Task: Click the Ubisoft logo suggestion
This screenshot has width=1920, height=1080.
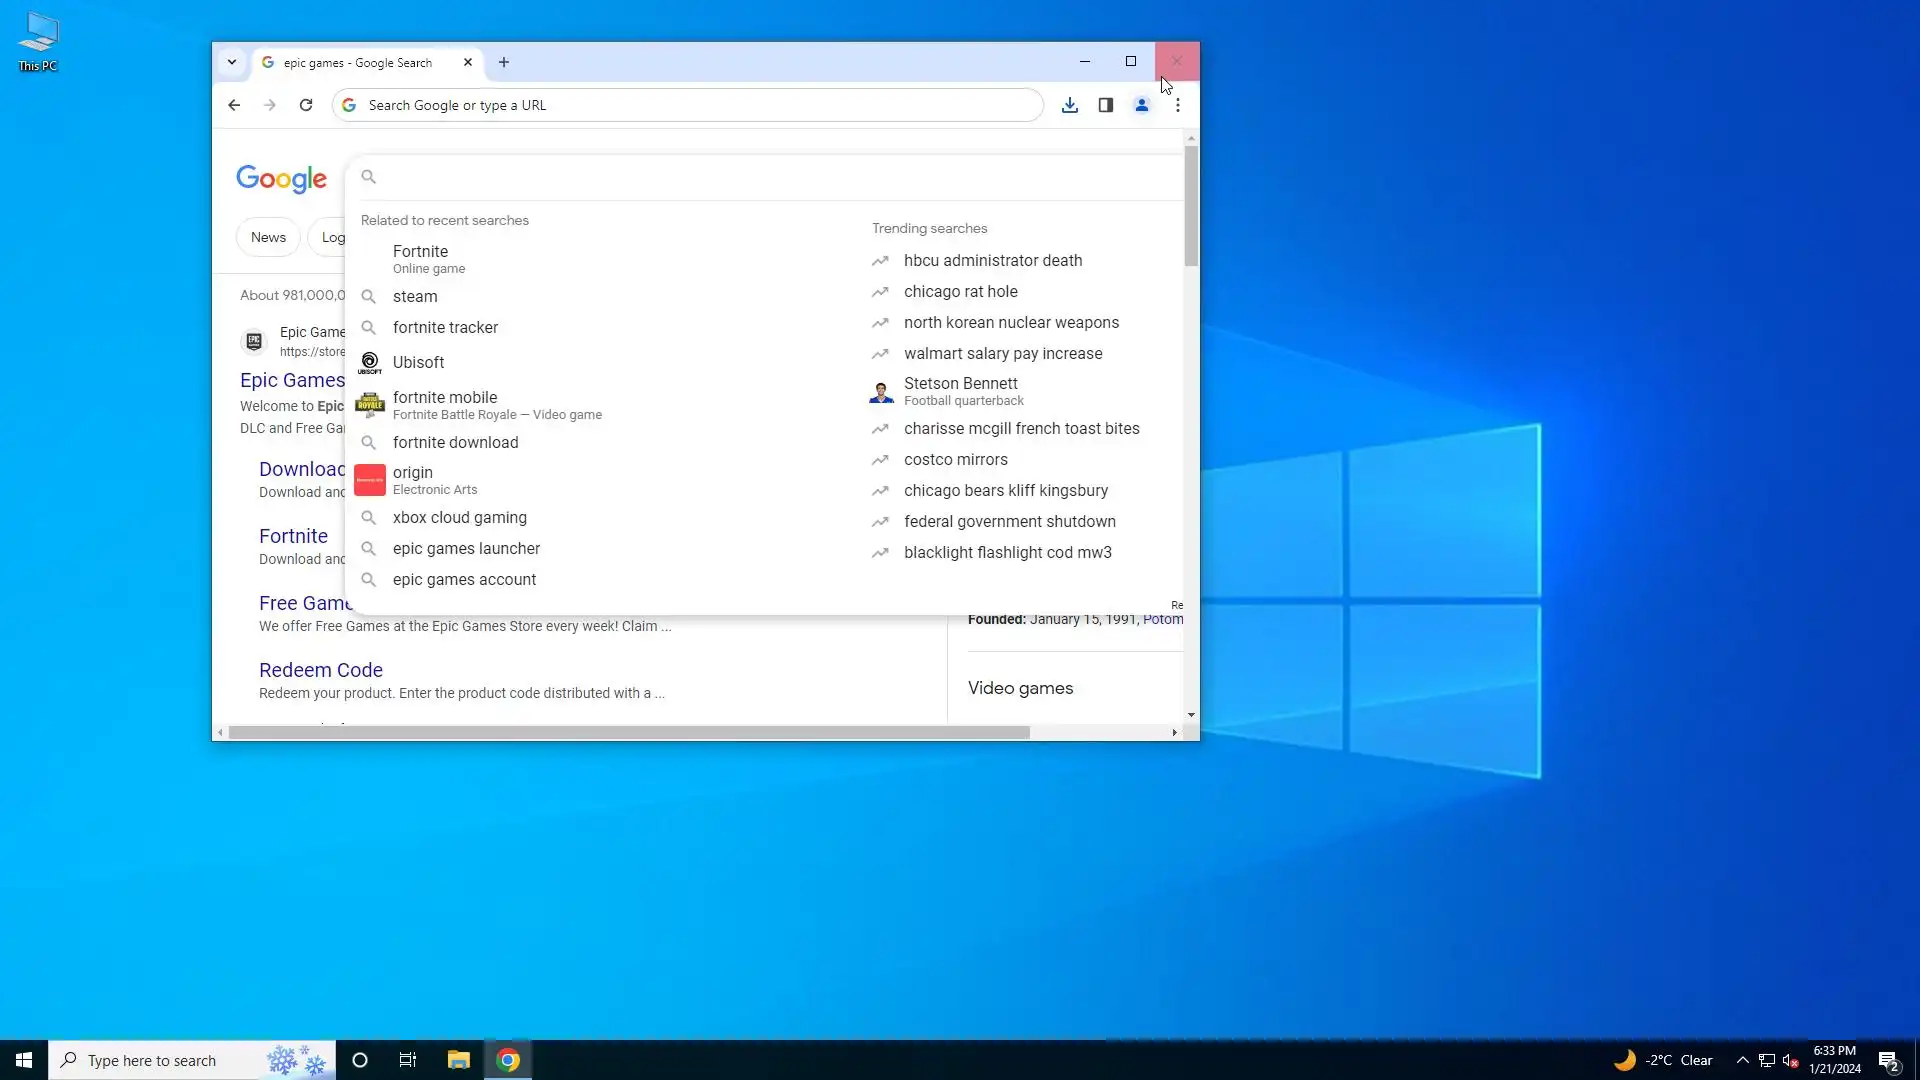Action: [370, 363]
